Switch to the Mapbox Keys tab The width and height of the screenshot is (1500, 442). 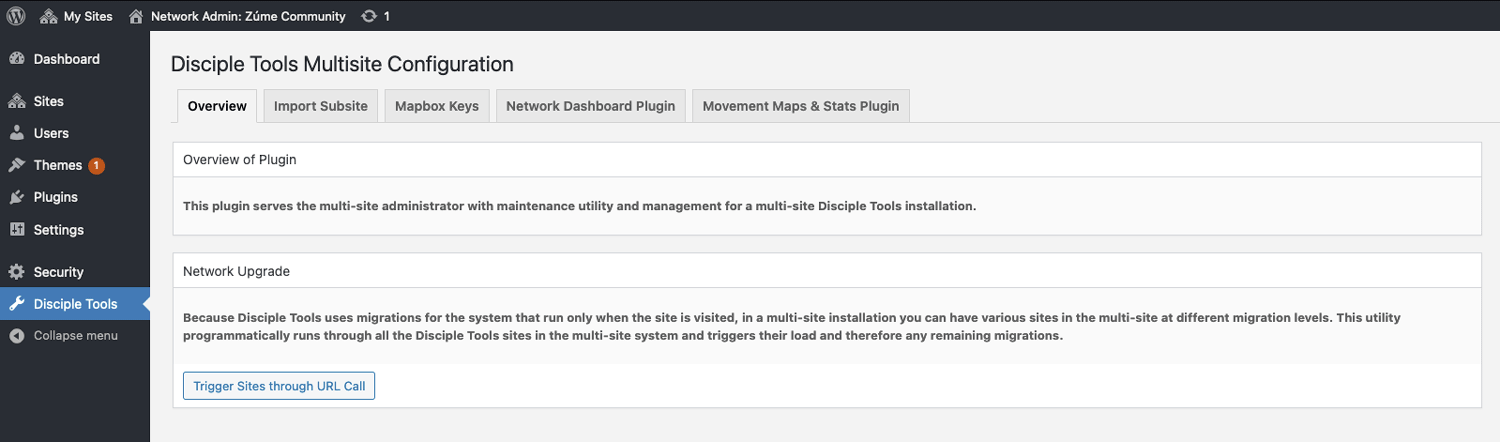[437, 106]
